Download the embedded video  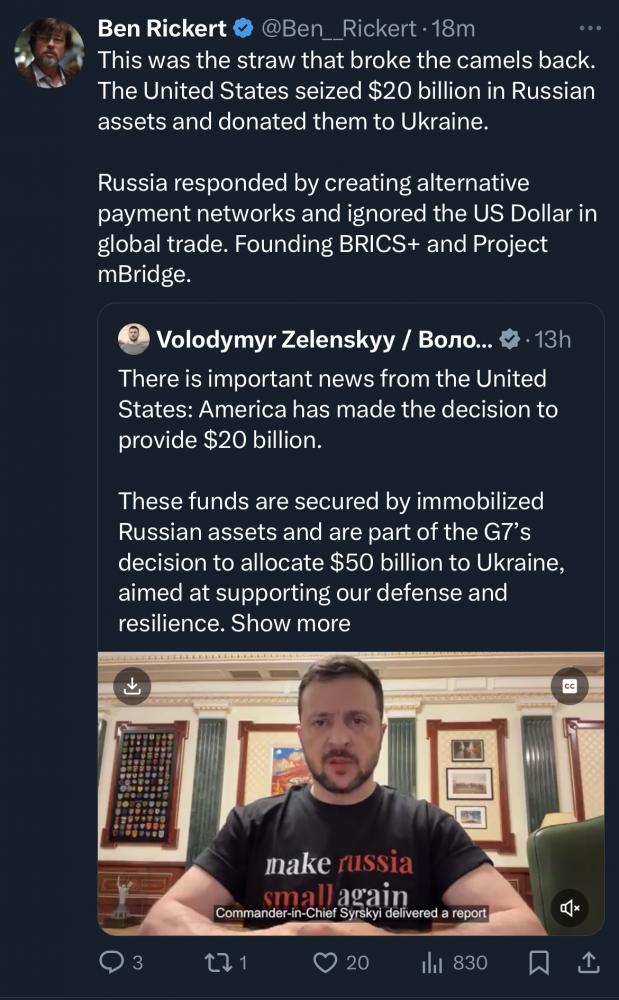131,685
